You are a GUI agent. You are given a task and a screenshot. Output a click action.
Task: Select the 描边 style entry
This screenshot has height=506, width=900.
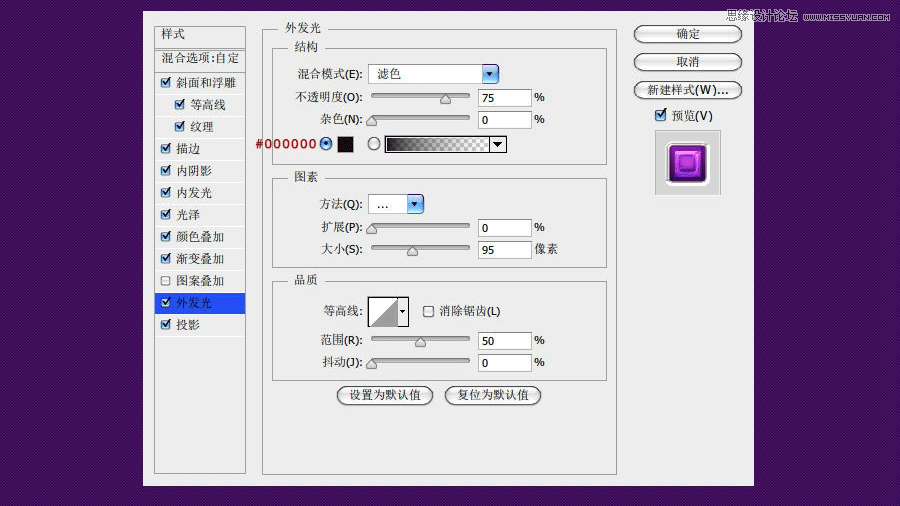pos(188,149)
